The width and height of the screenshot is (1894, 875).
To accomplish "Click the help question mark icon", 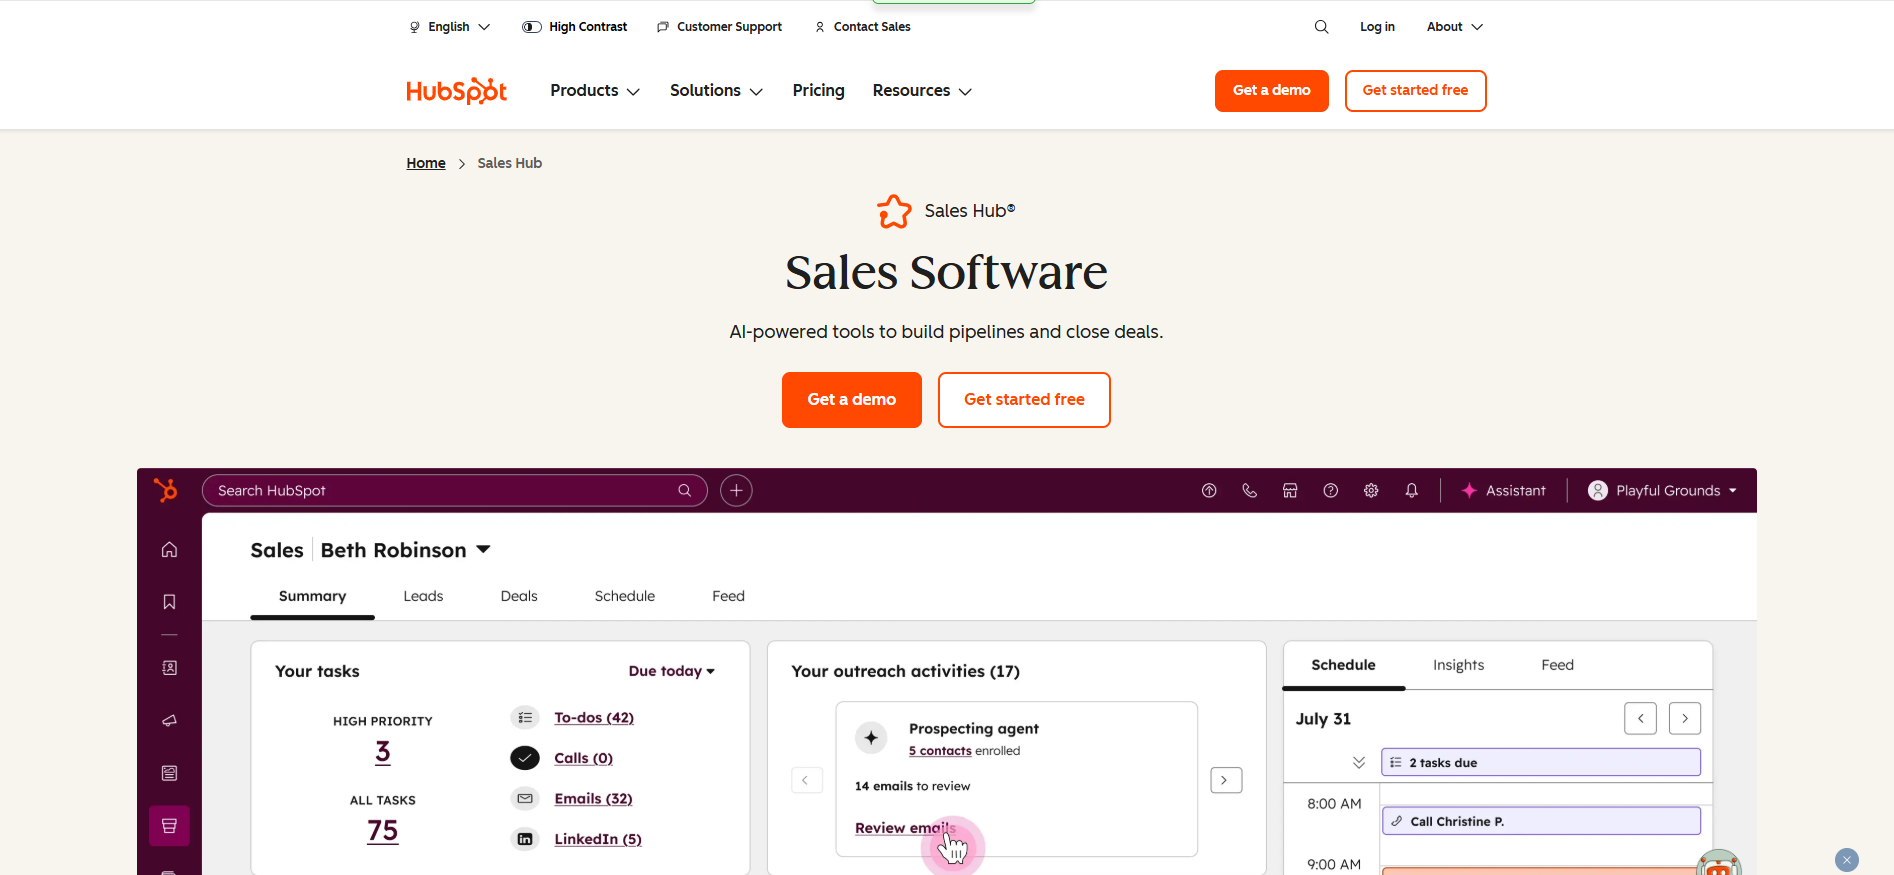I will [x=1330, y=490].
